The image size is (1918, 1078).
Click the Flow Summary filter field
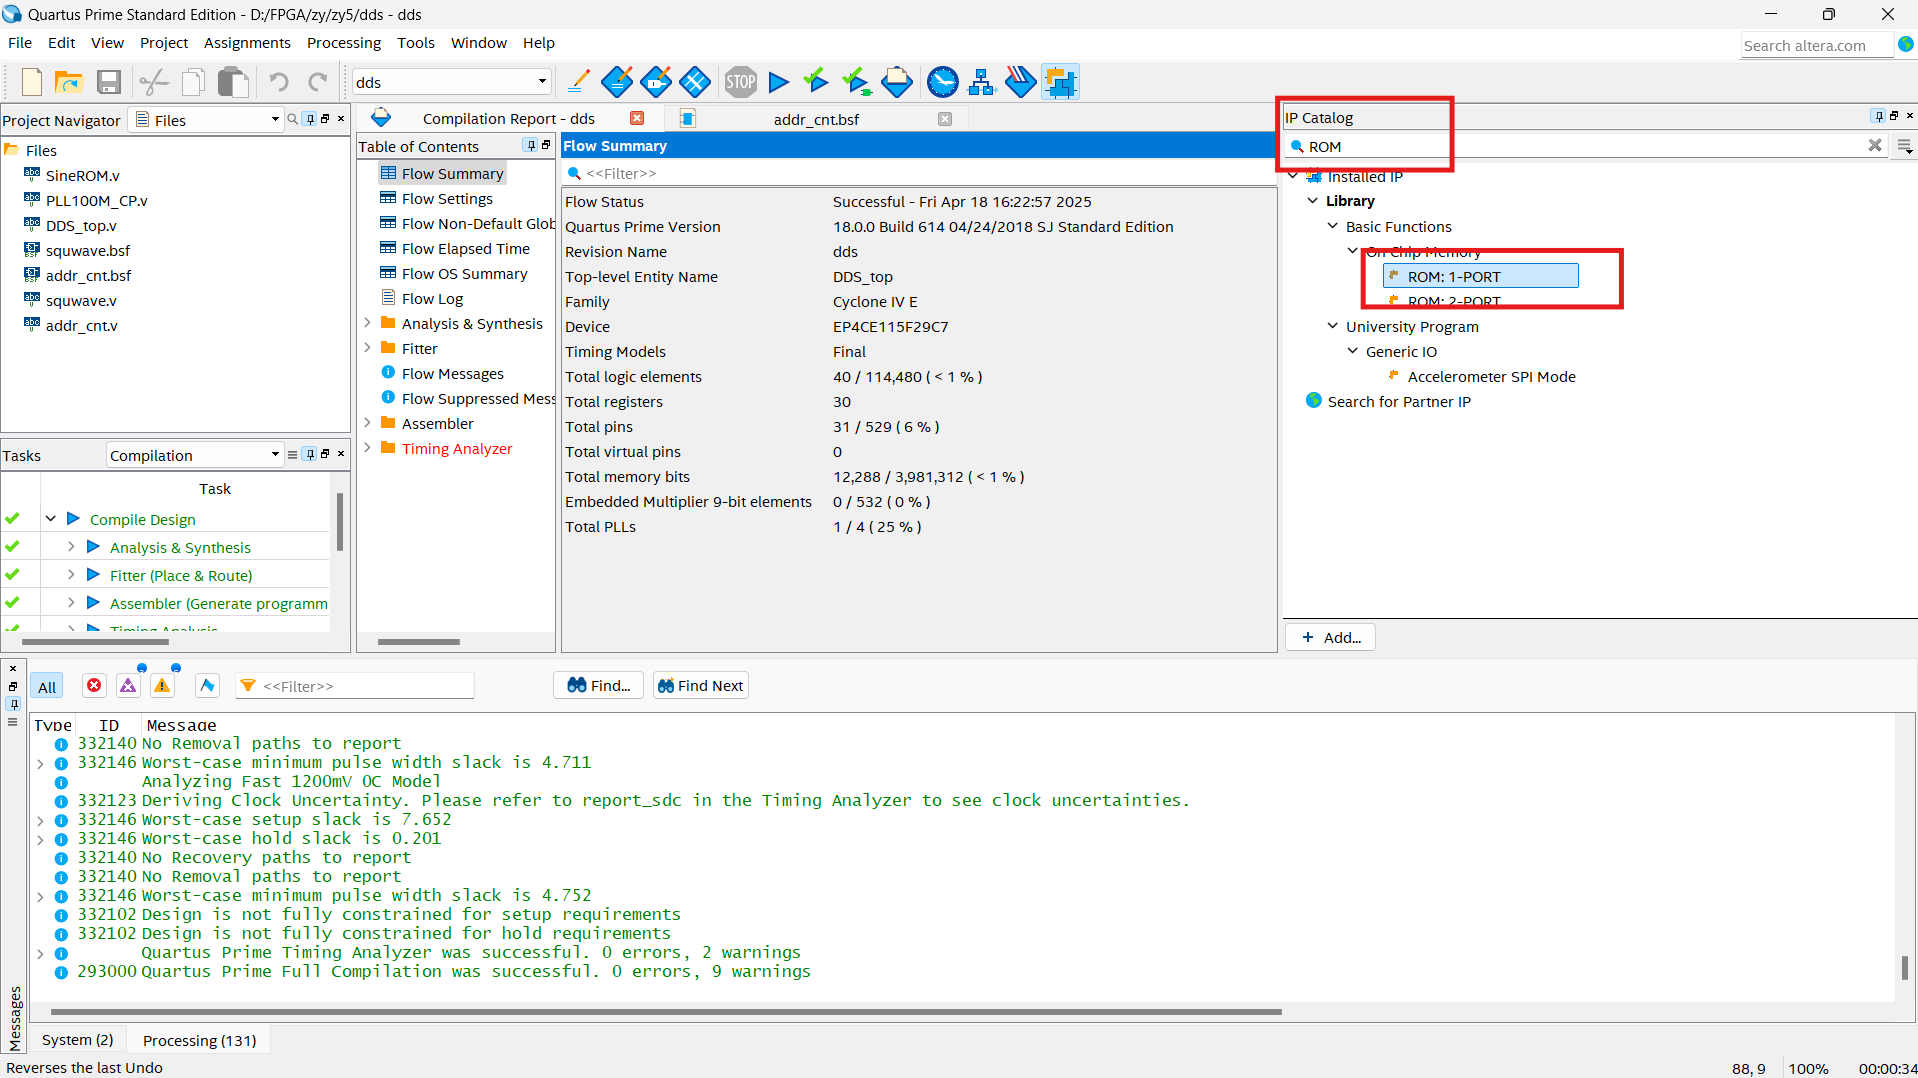coord(918,173)
